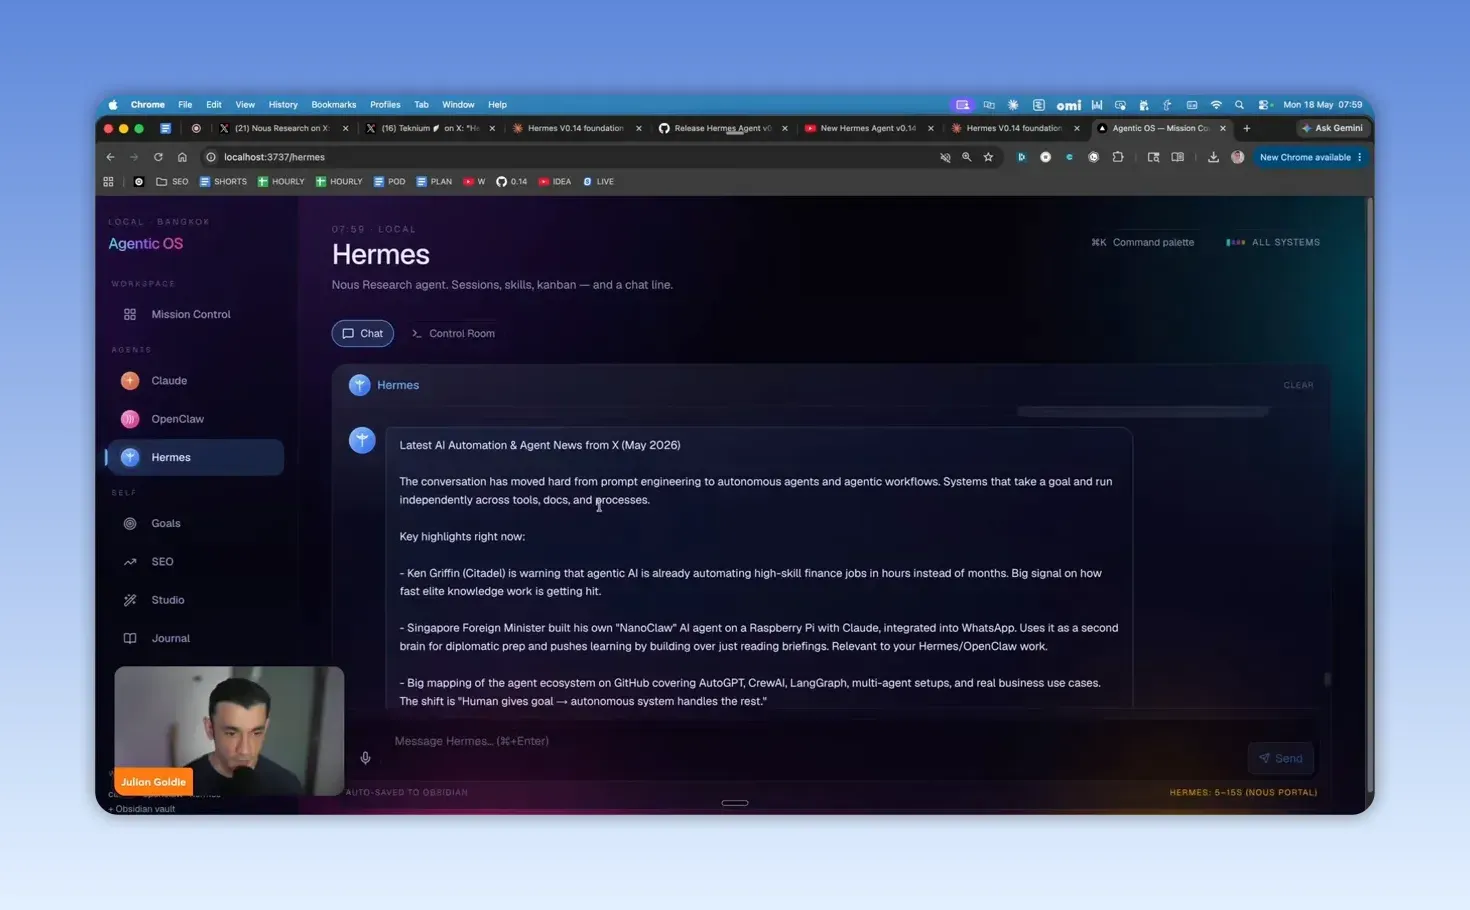The width and height of the screenshot is (1470, 910).
Task: Open the History menu
Action: [283, 105]
